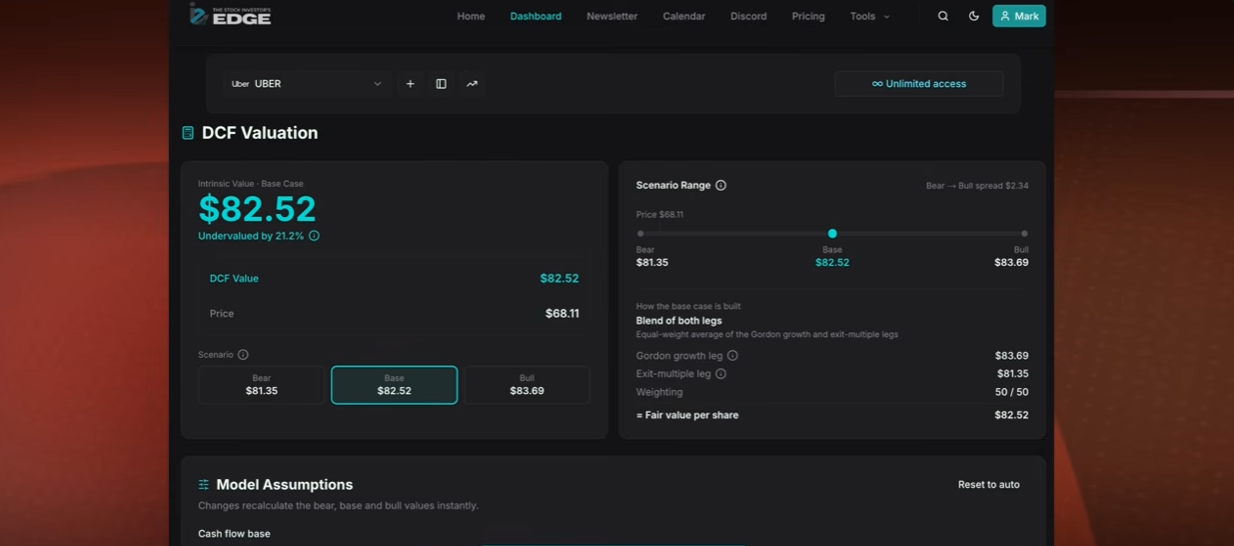This screenshot has width=1234, height=546.
Task: Click the Stock Investor's Edge logo
Action: point(230,14)
